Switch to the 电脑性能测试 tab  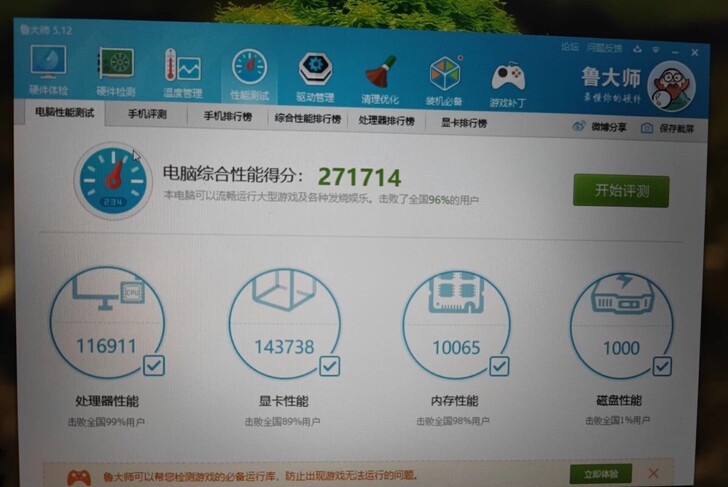65,112
